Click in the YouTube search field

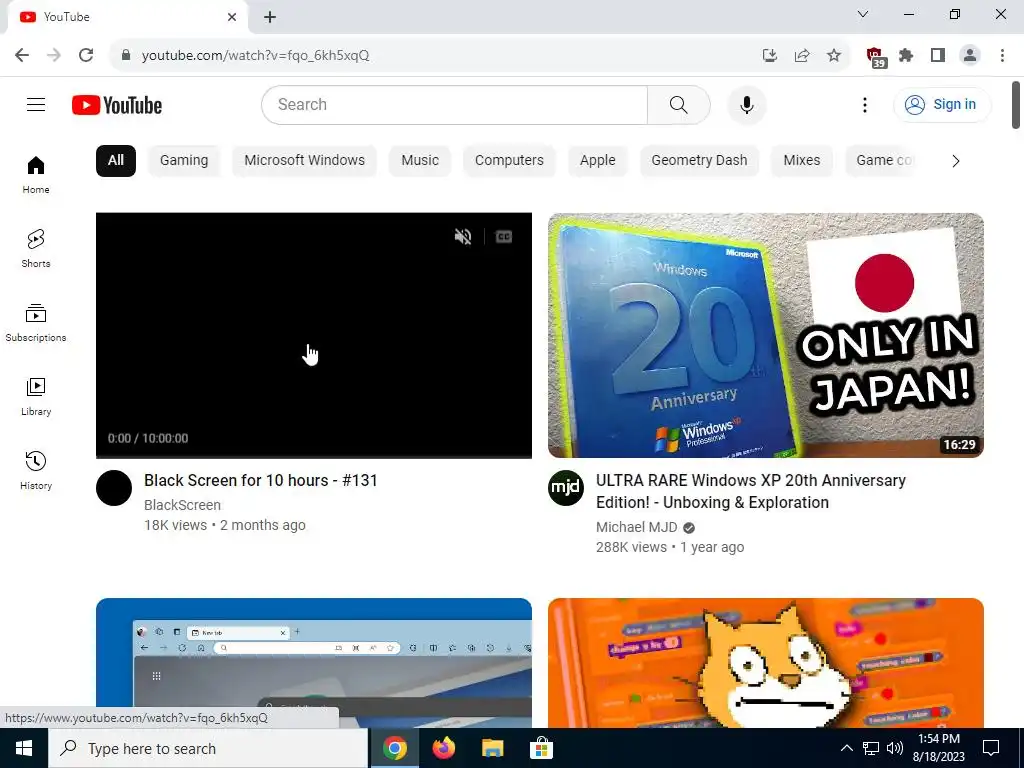click(455, 104)
